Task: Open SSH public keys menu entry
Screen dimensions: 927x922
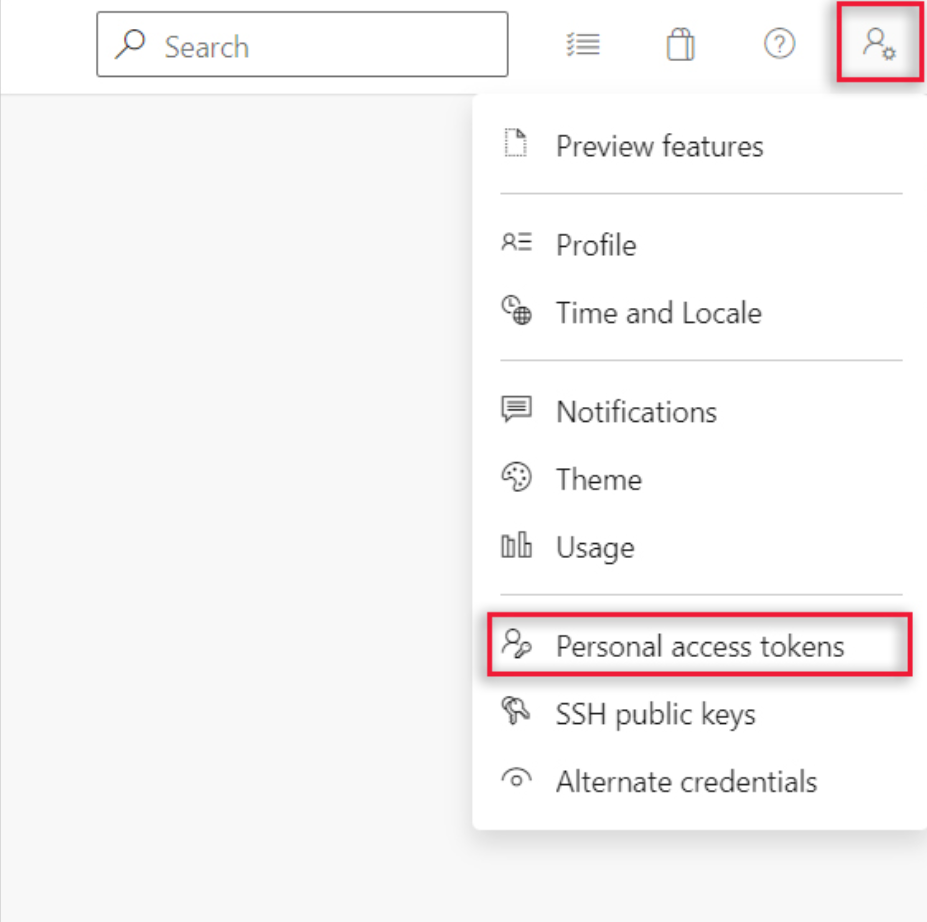Action: coord(655,715)
